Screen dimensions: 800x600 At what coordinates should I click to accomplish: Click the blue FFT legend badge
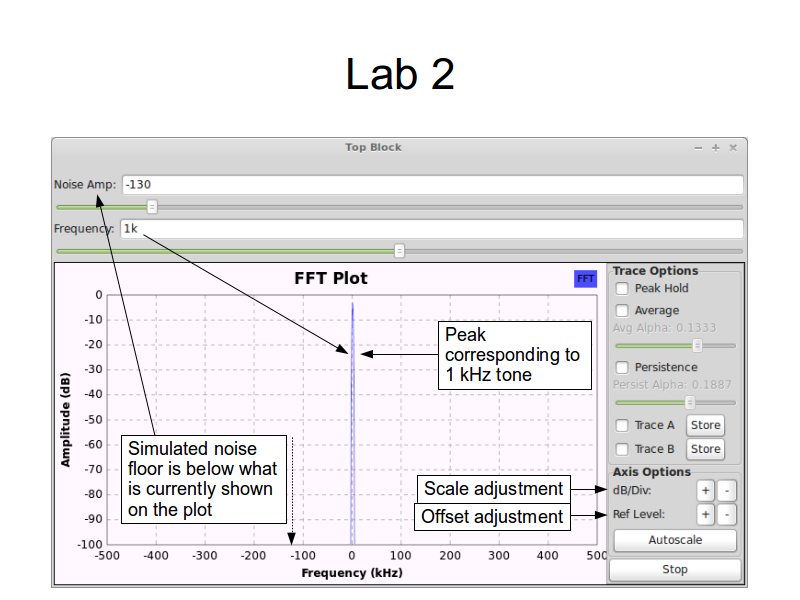point(585,279)
